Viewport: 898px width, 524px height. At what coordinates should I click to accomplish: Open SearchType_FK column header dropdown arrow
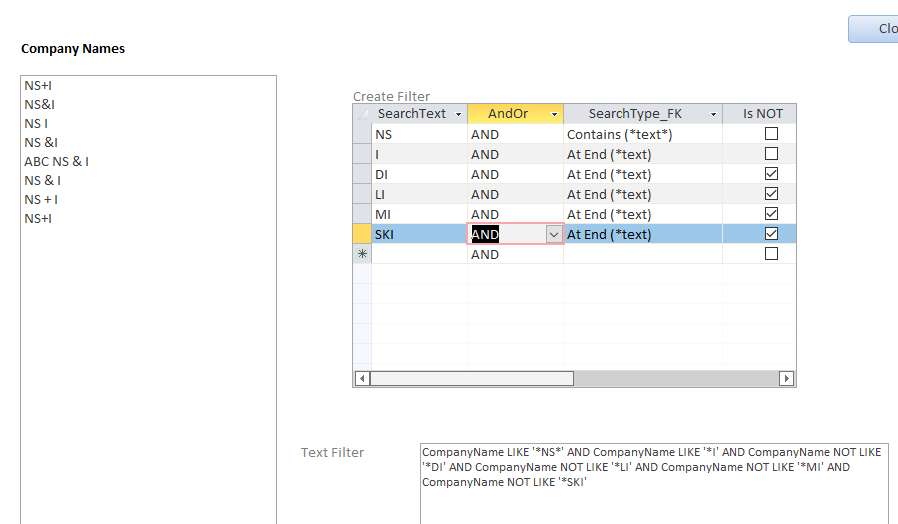(713, 115)
